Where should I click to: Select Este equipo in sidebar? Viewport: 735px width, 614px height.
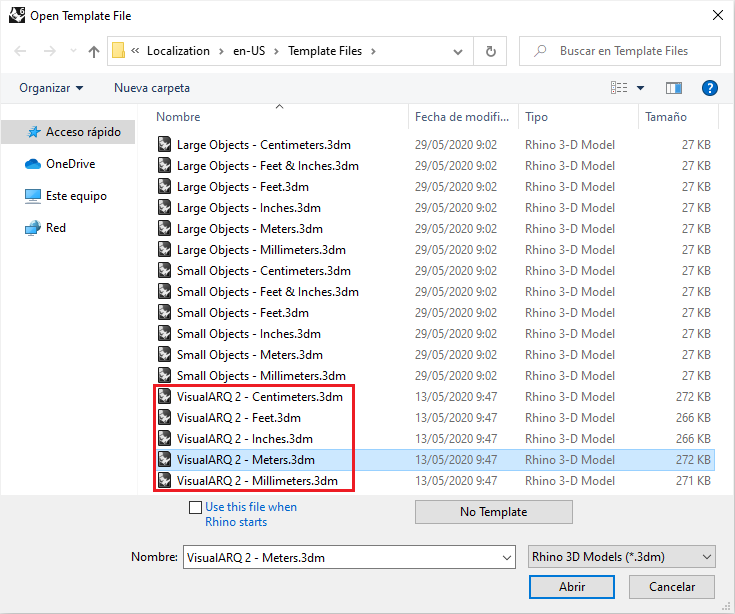click(66, 196)
